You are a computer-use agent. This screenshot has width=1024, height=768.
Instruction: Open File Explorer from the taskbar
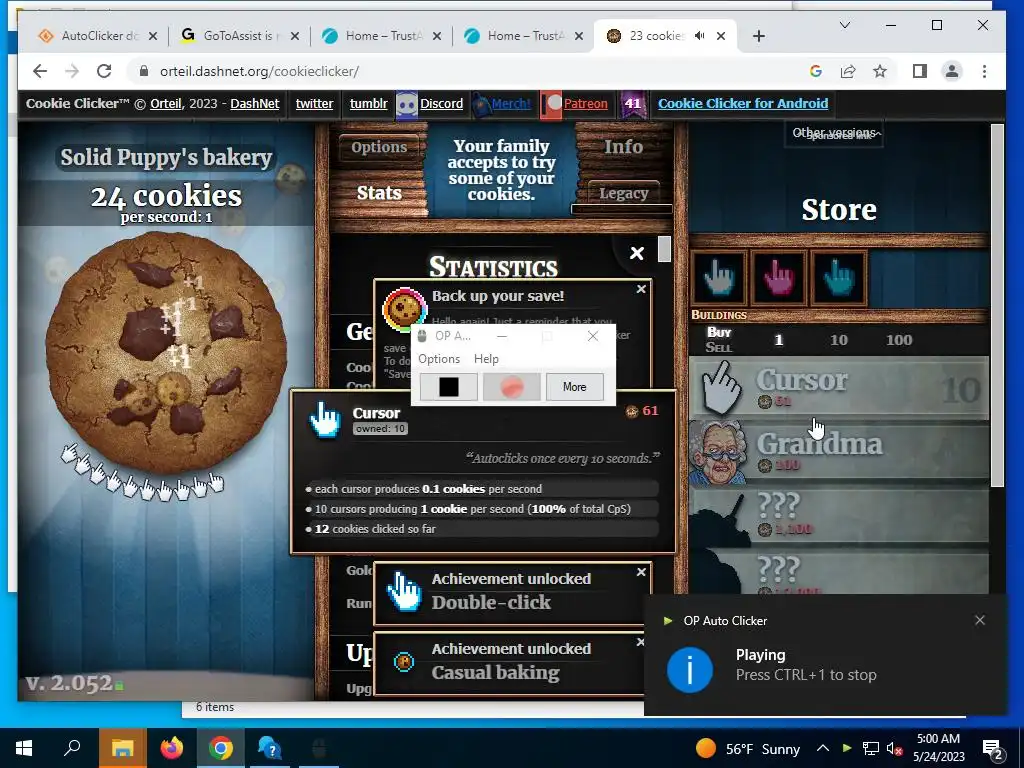click(122, 748)
